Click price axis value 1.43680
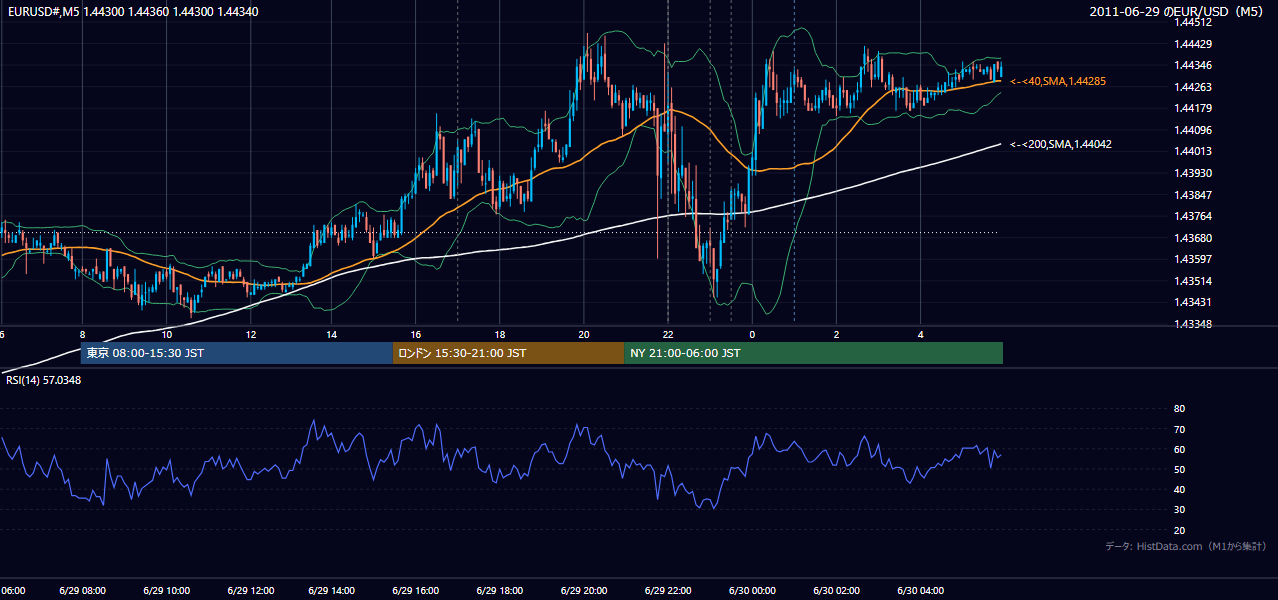 pyautogui.click(x=1193, y=238)
